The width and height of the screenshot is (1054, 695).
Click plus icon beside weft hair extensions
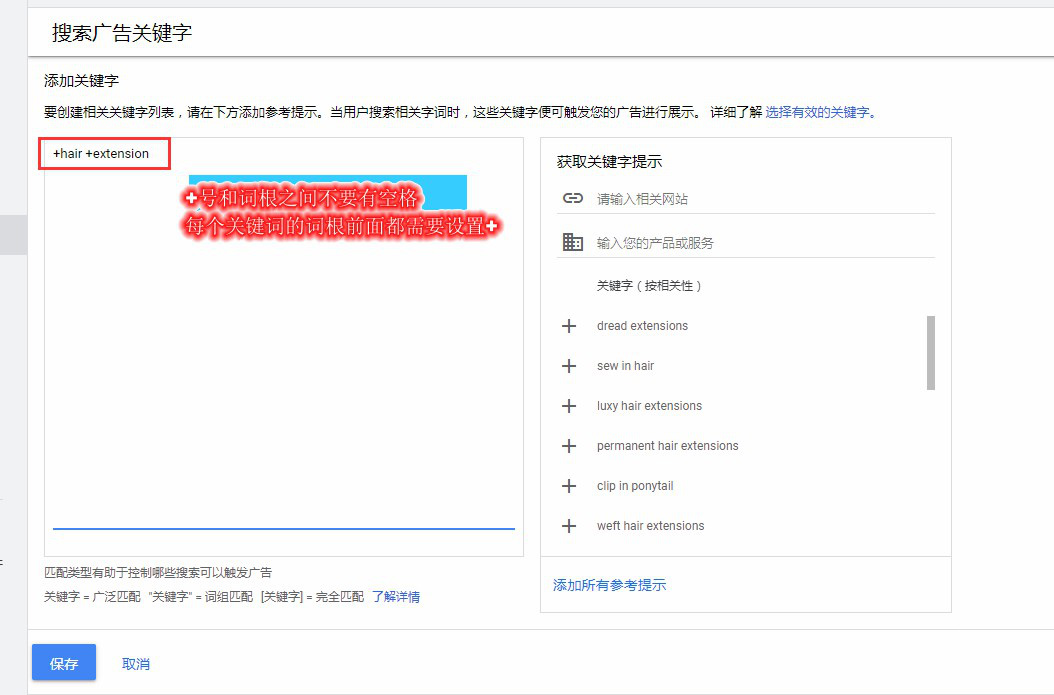[569, 526]
